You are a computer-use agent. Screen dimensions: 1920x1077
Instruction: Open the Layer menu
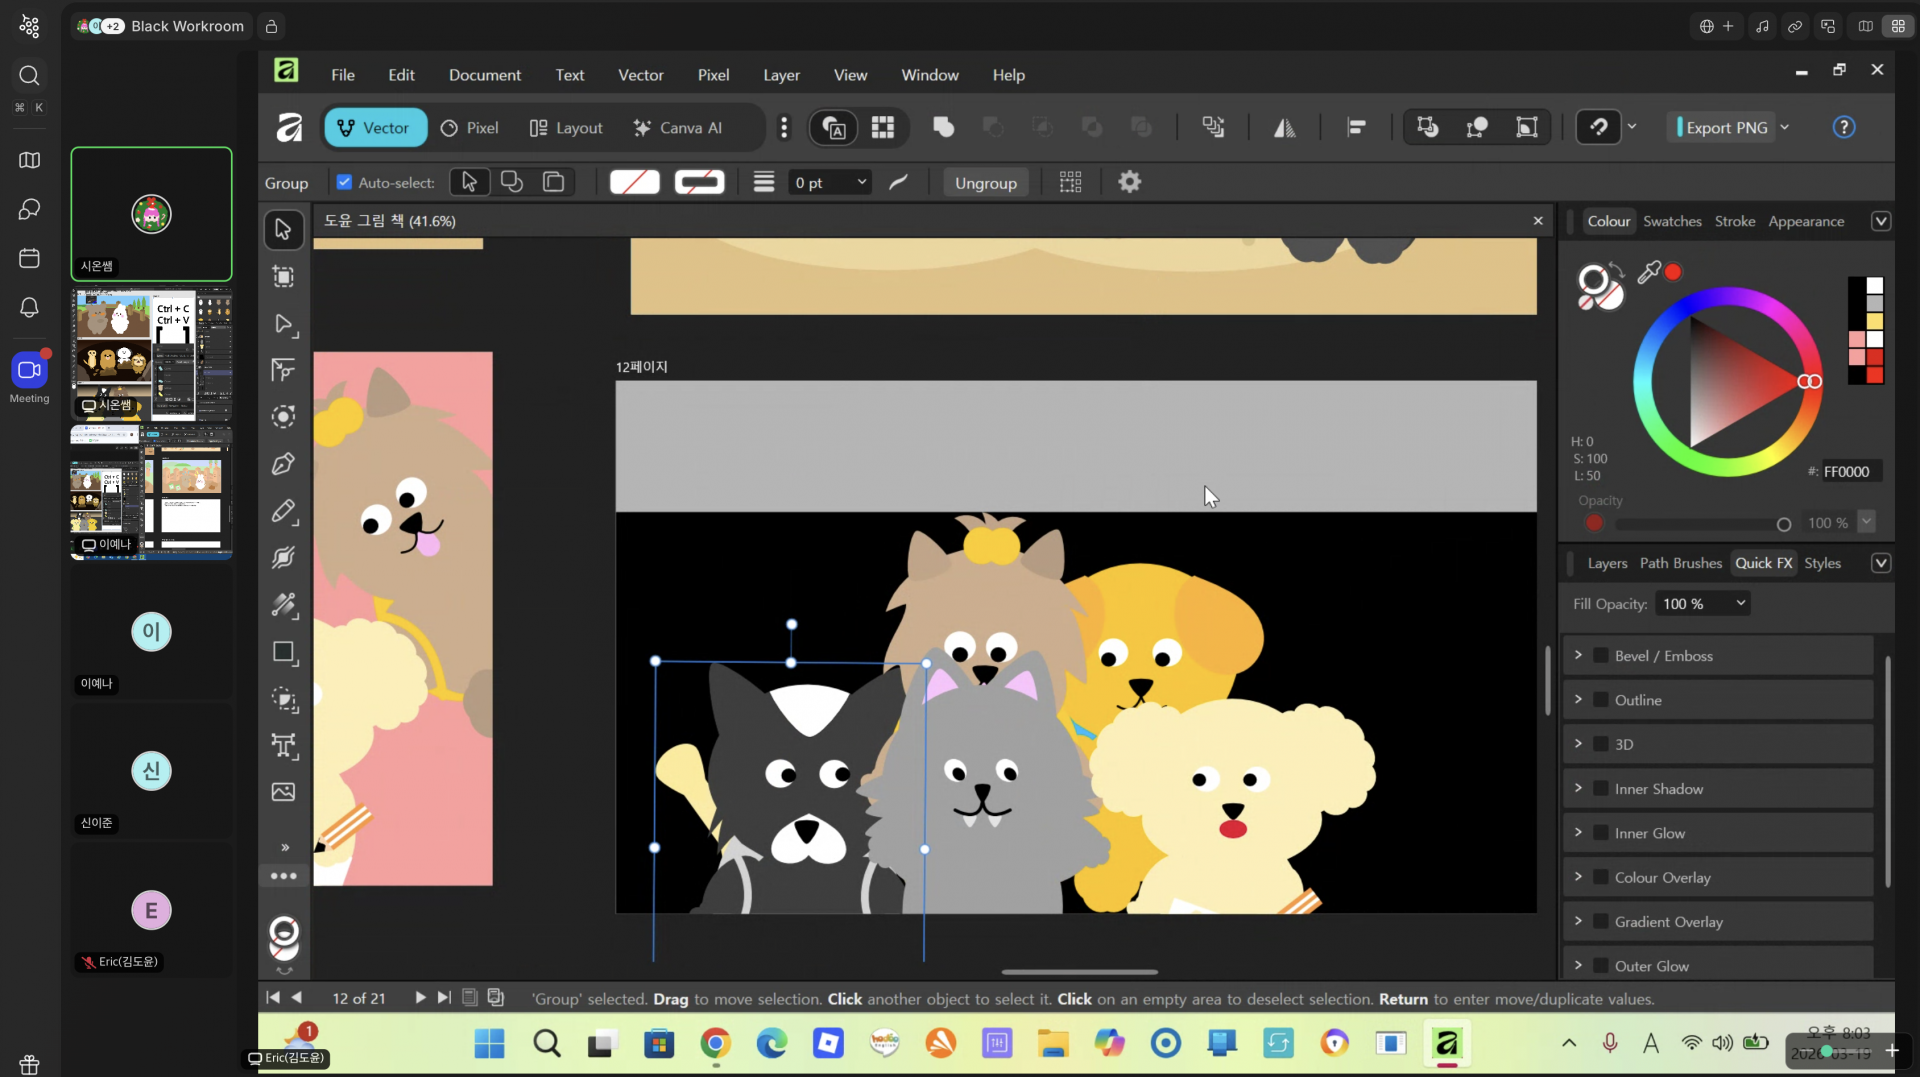pyautogui.click(x=781, y=75)
